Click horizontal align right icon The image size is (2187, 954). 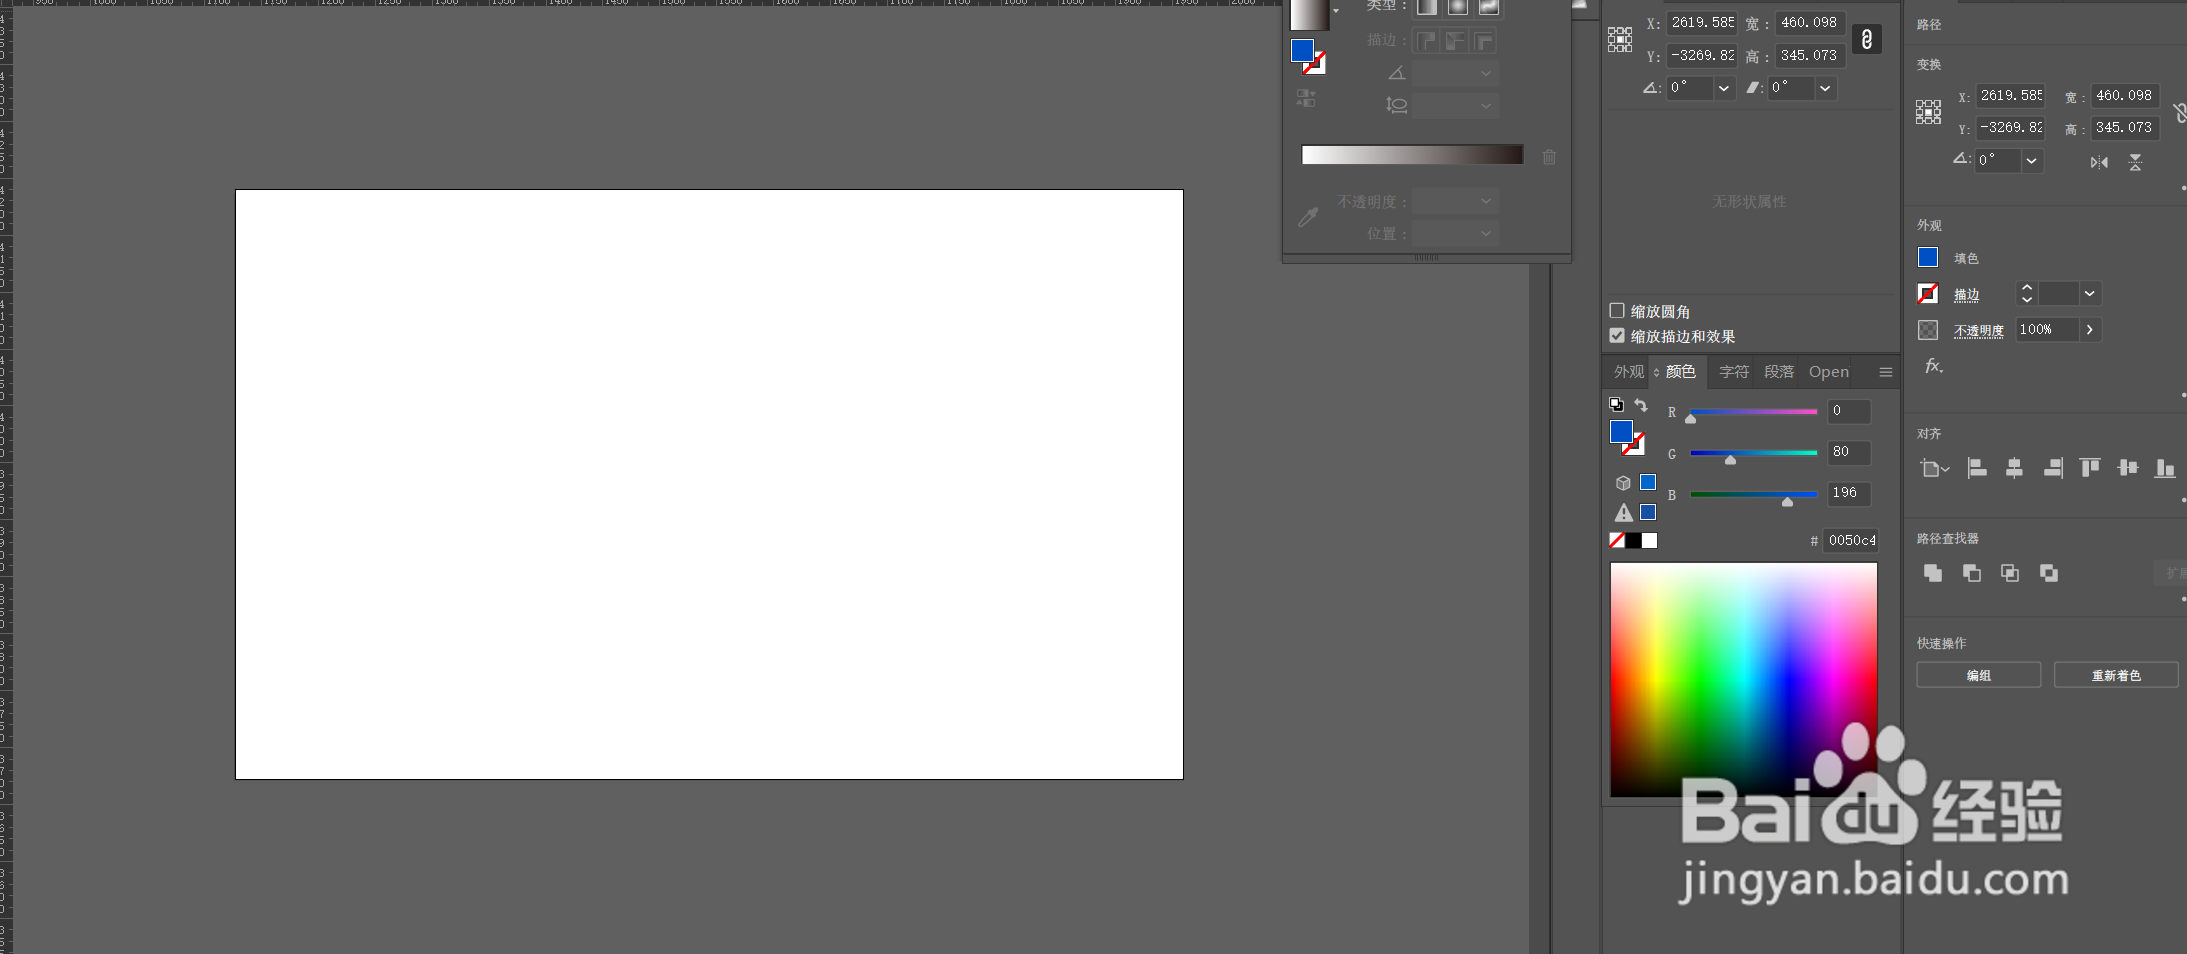(2053, 468)
